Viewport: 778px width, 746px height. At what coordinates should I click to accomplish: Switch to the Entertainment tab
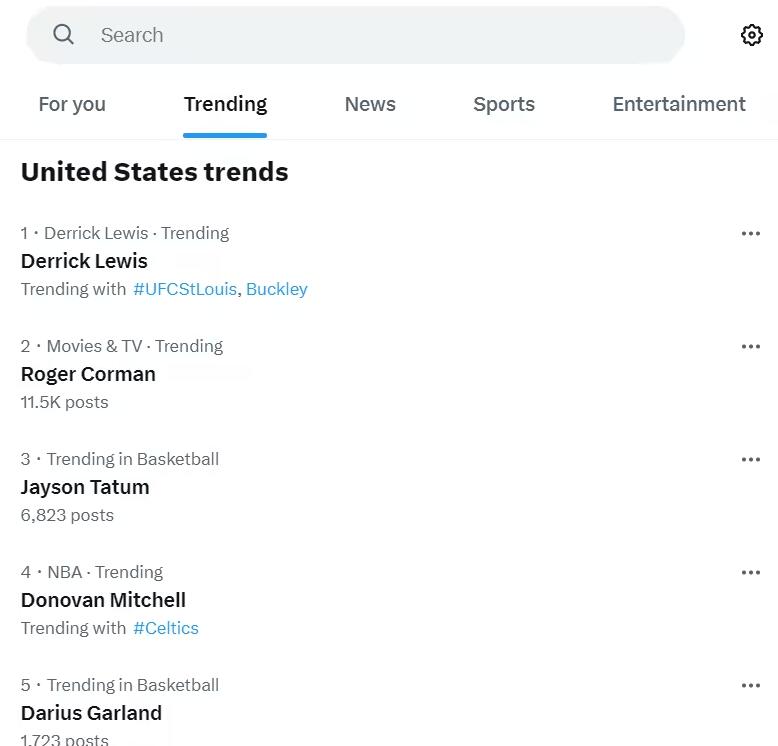coord(678,104)
